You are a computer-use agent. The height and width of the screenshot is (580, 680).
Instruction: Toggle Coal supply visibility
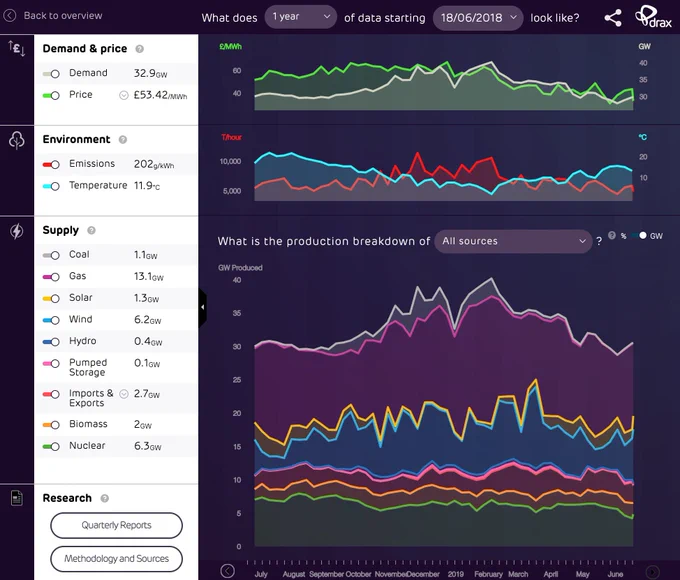(x=51, y=255)
